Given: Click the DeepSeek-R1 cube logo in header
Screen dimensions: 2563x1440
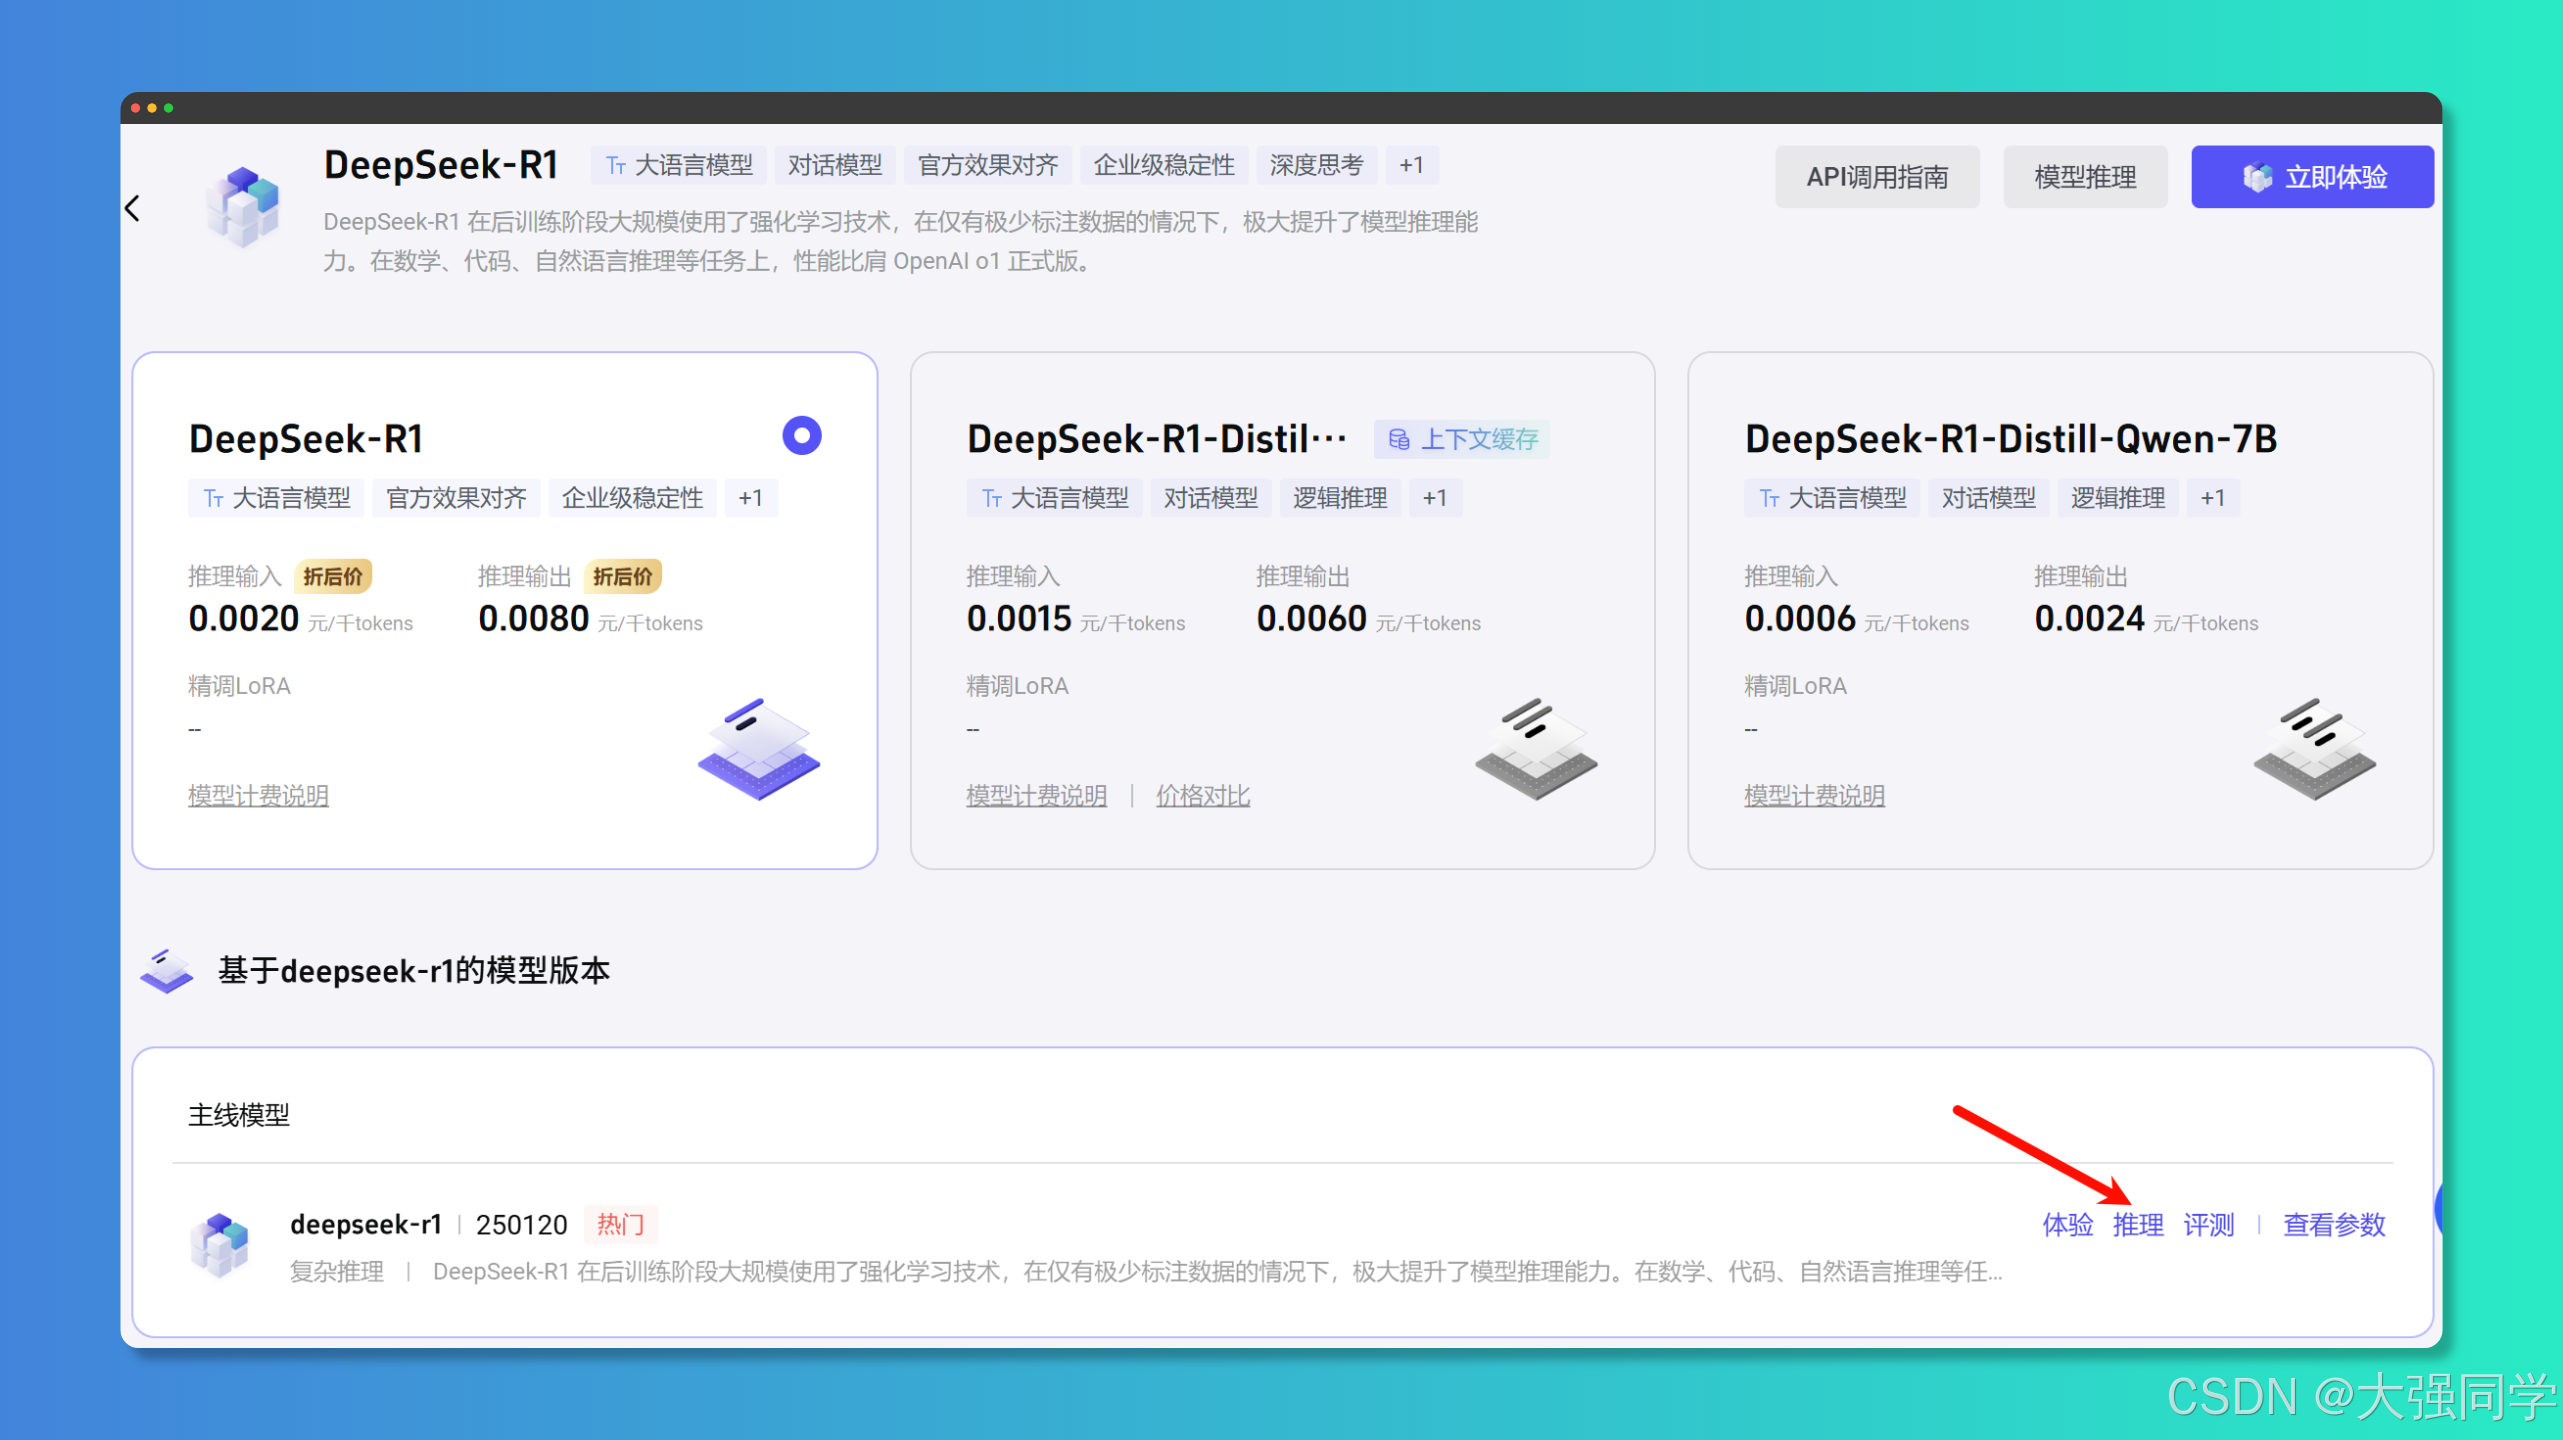Looking at the screenshot, I should pos(243,207).
